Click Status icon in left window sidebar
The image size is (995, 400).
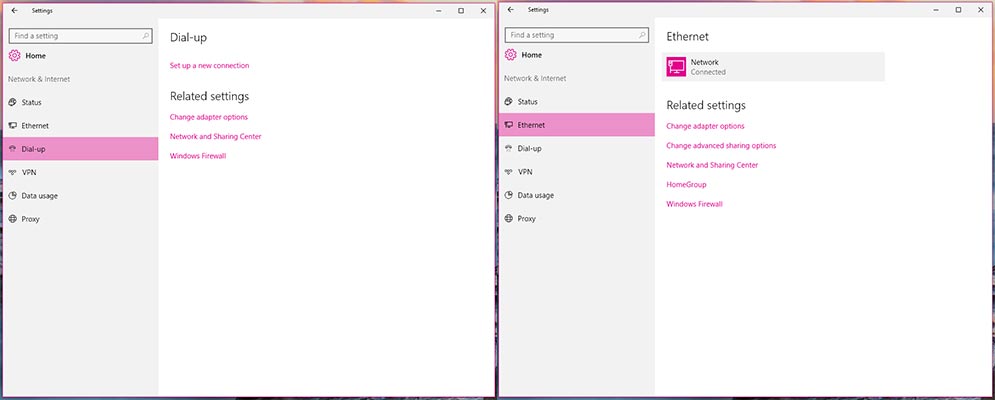point(12,102)
